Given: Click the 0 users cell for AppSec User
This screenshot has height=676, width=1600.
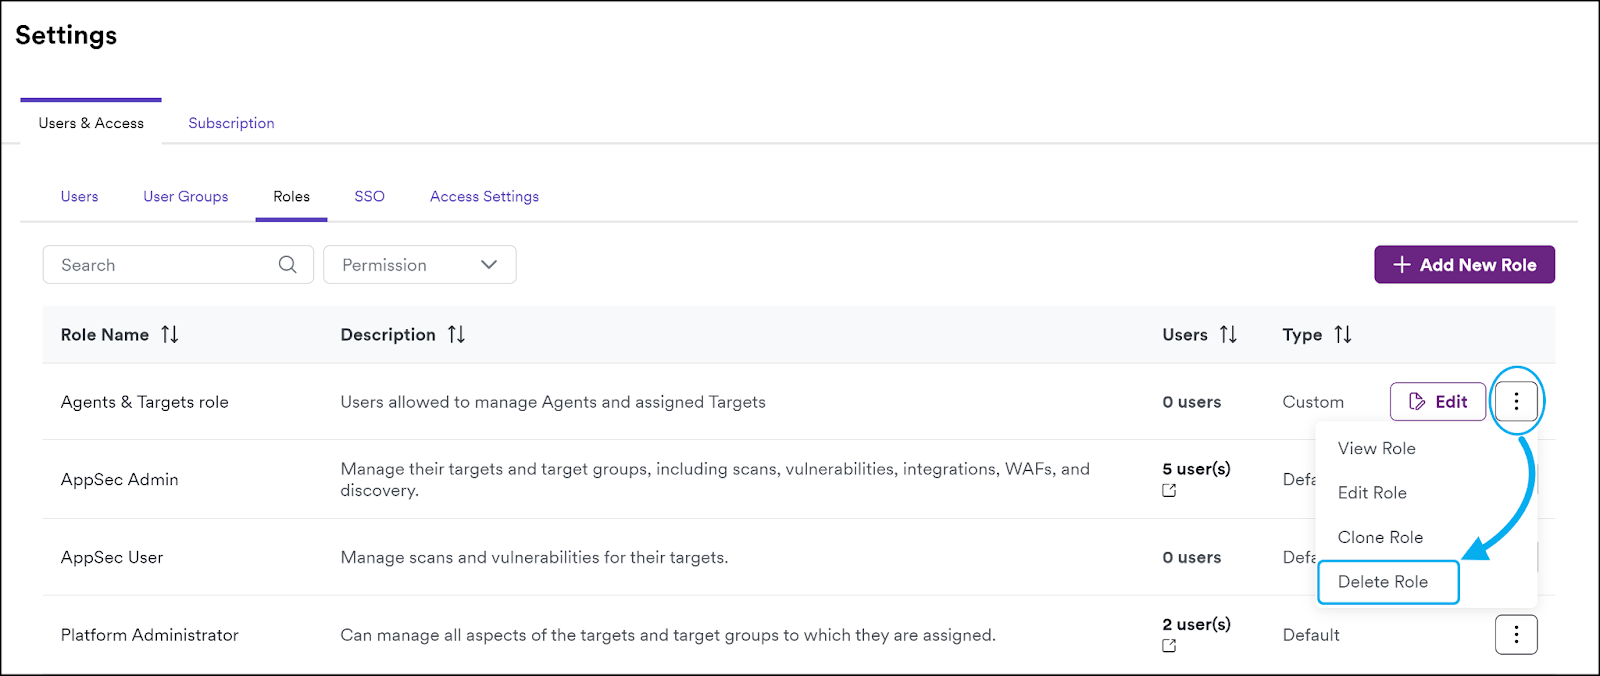Looking at the screenshot, I should [1191, 557].
